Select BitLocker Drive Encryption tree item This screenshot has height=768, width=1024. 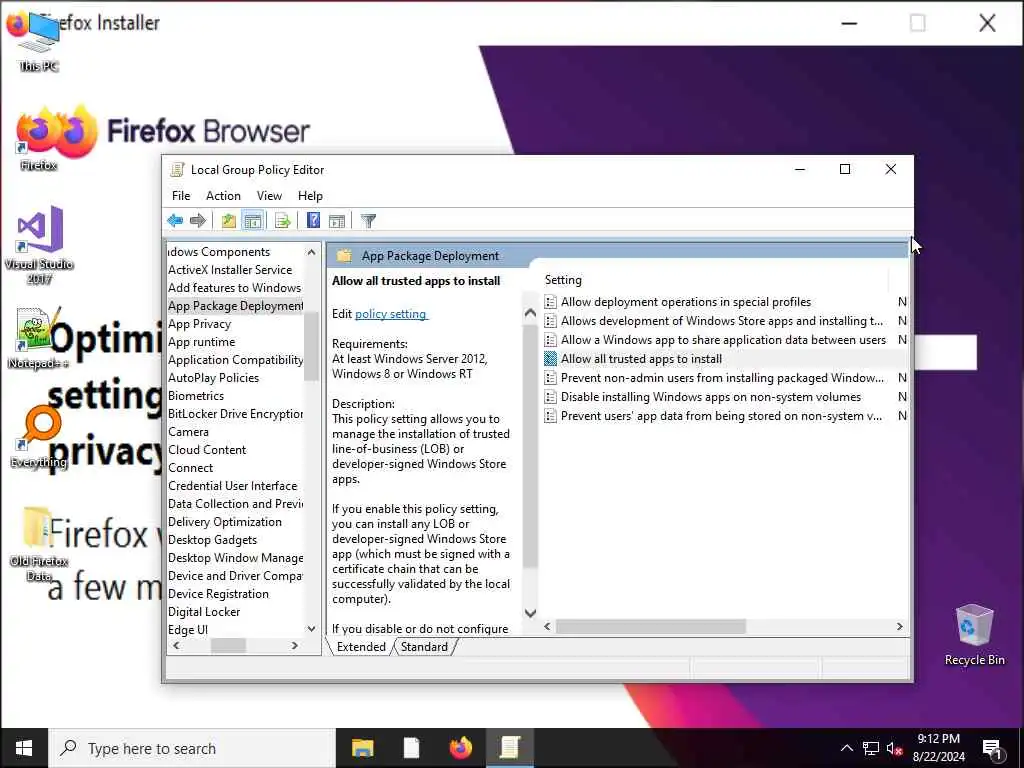[235, 414]
